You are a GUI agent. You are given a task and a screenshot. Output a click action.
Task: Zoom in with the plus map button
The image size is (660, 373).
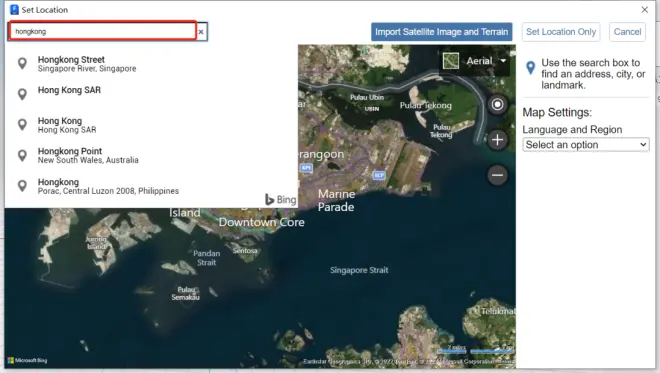tap(497, 140)
